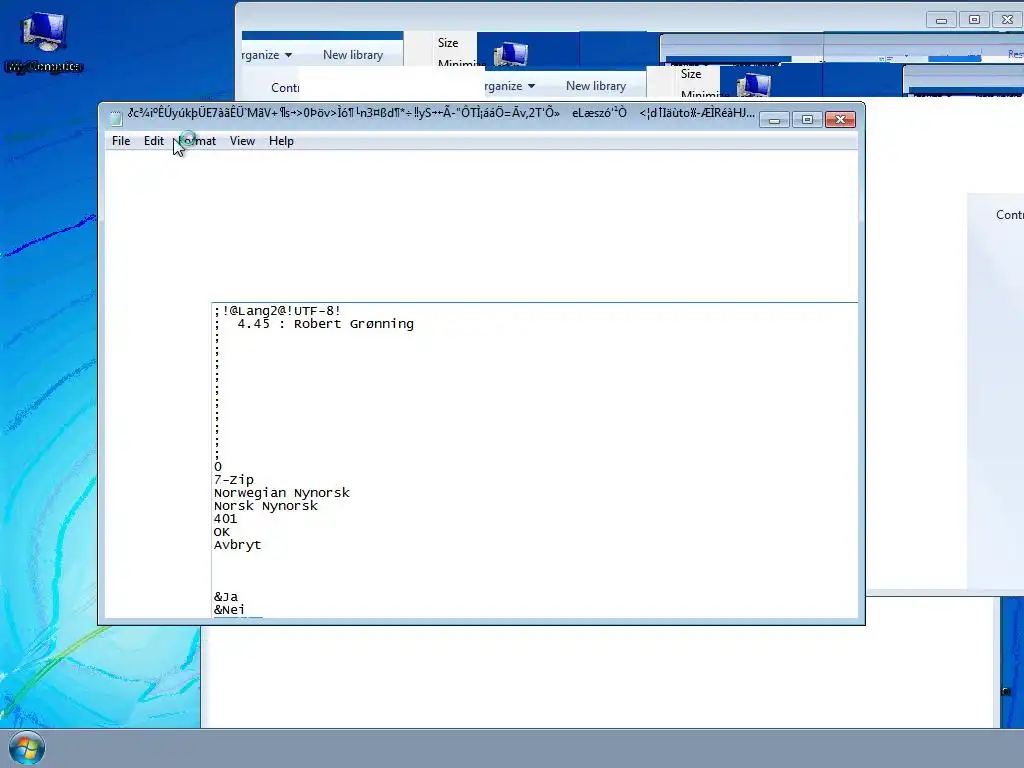Click the '&Ja' text line
Screen dimensions: 1024x768
(x=226, y=597)
